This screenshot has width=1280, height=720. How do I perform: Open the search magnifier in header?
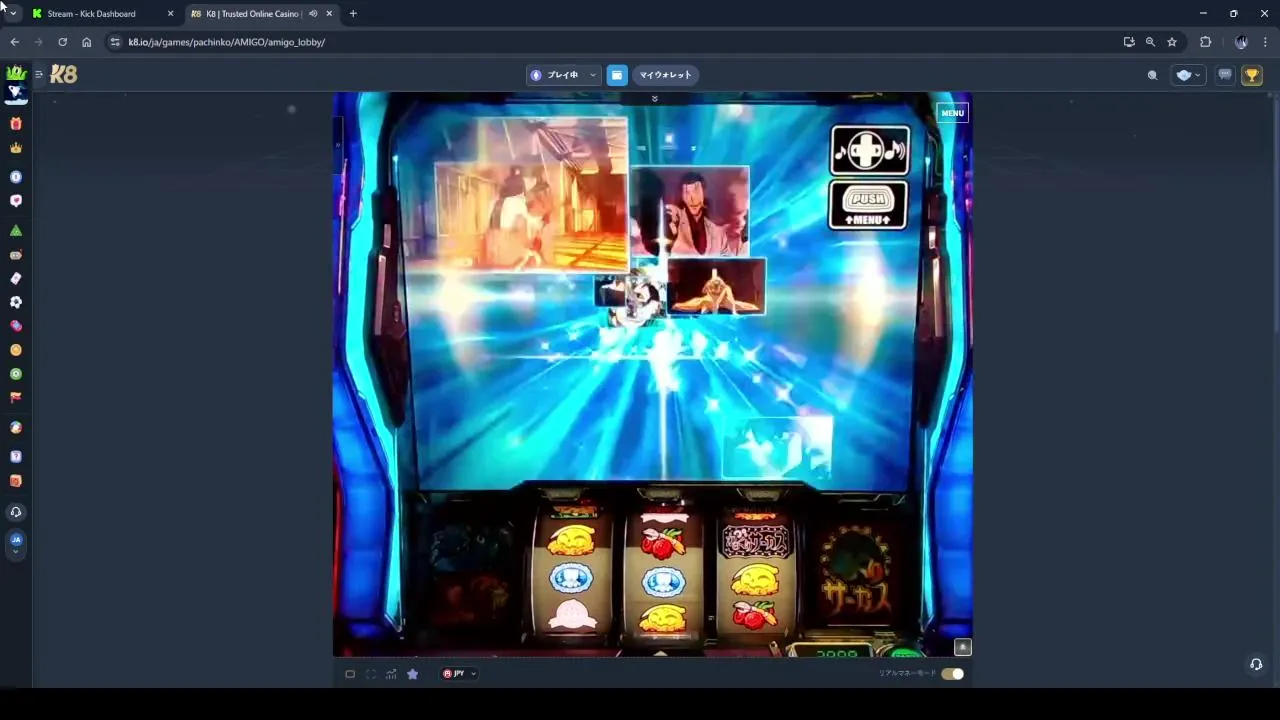[1152, 75]
